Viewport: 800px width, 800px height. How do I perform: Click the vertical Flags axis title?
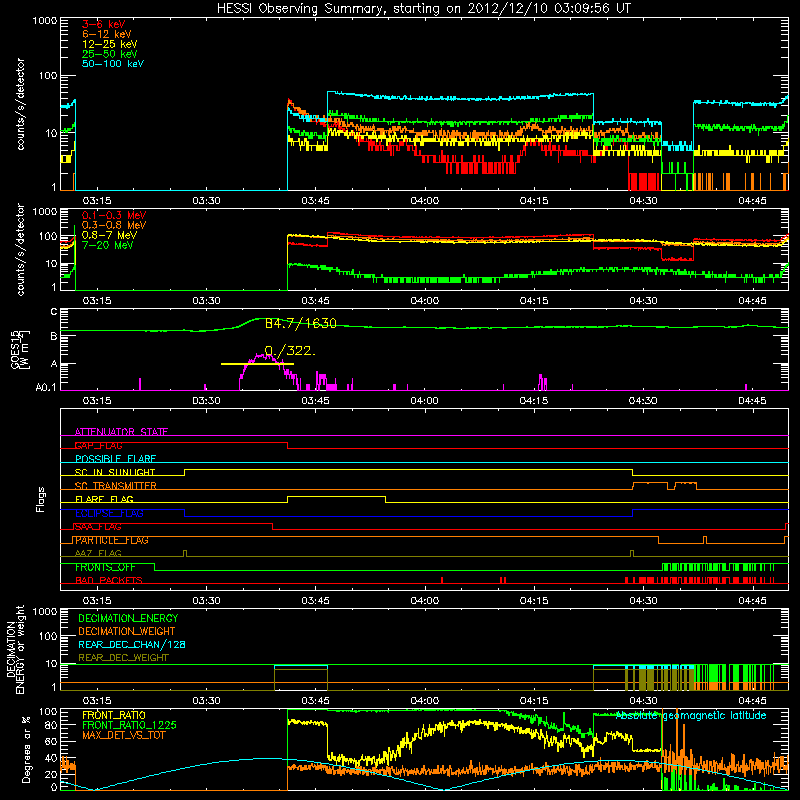(x=41, y=499)
